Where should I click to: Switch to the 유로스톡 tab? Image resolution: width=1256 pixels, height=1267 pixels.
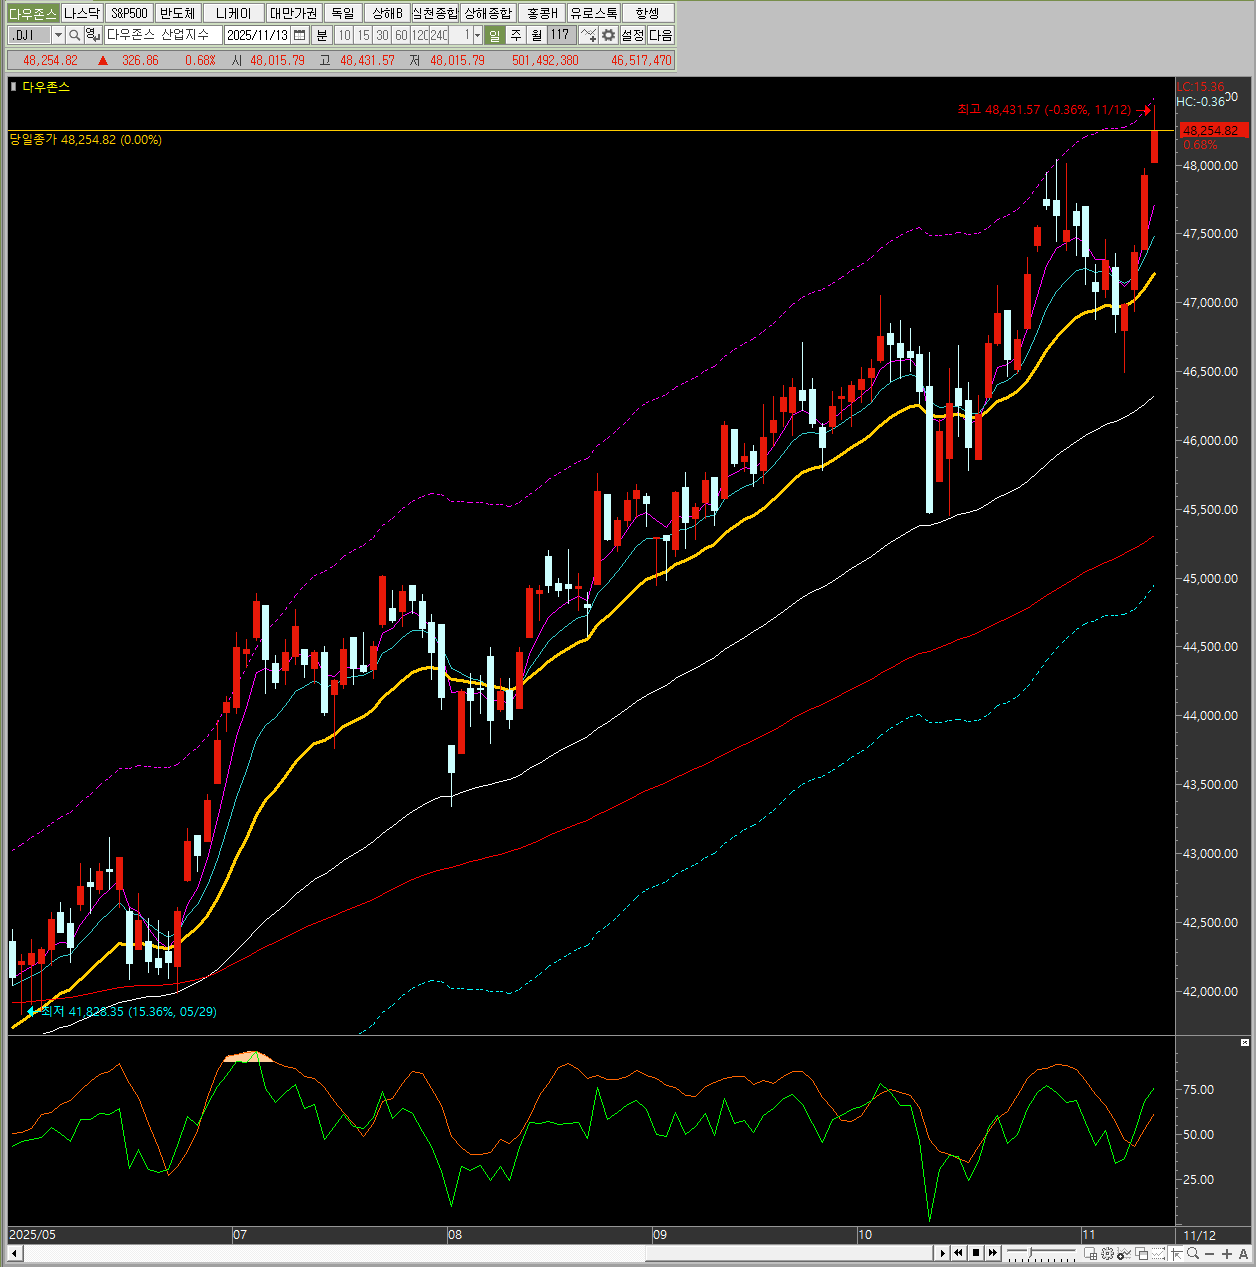coord(594,13)
